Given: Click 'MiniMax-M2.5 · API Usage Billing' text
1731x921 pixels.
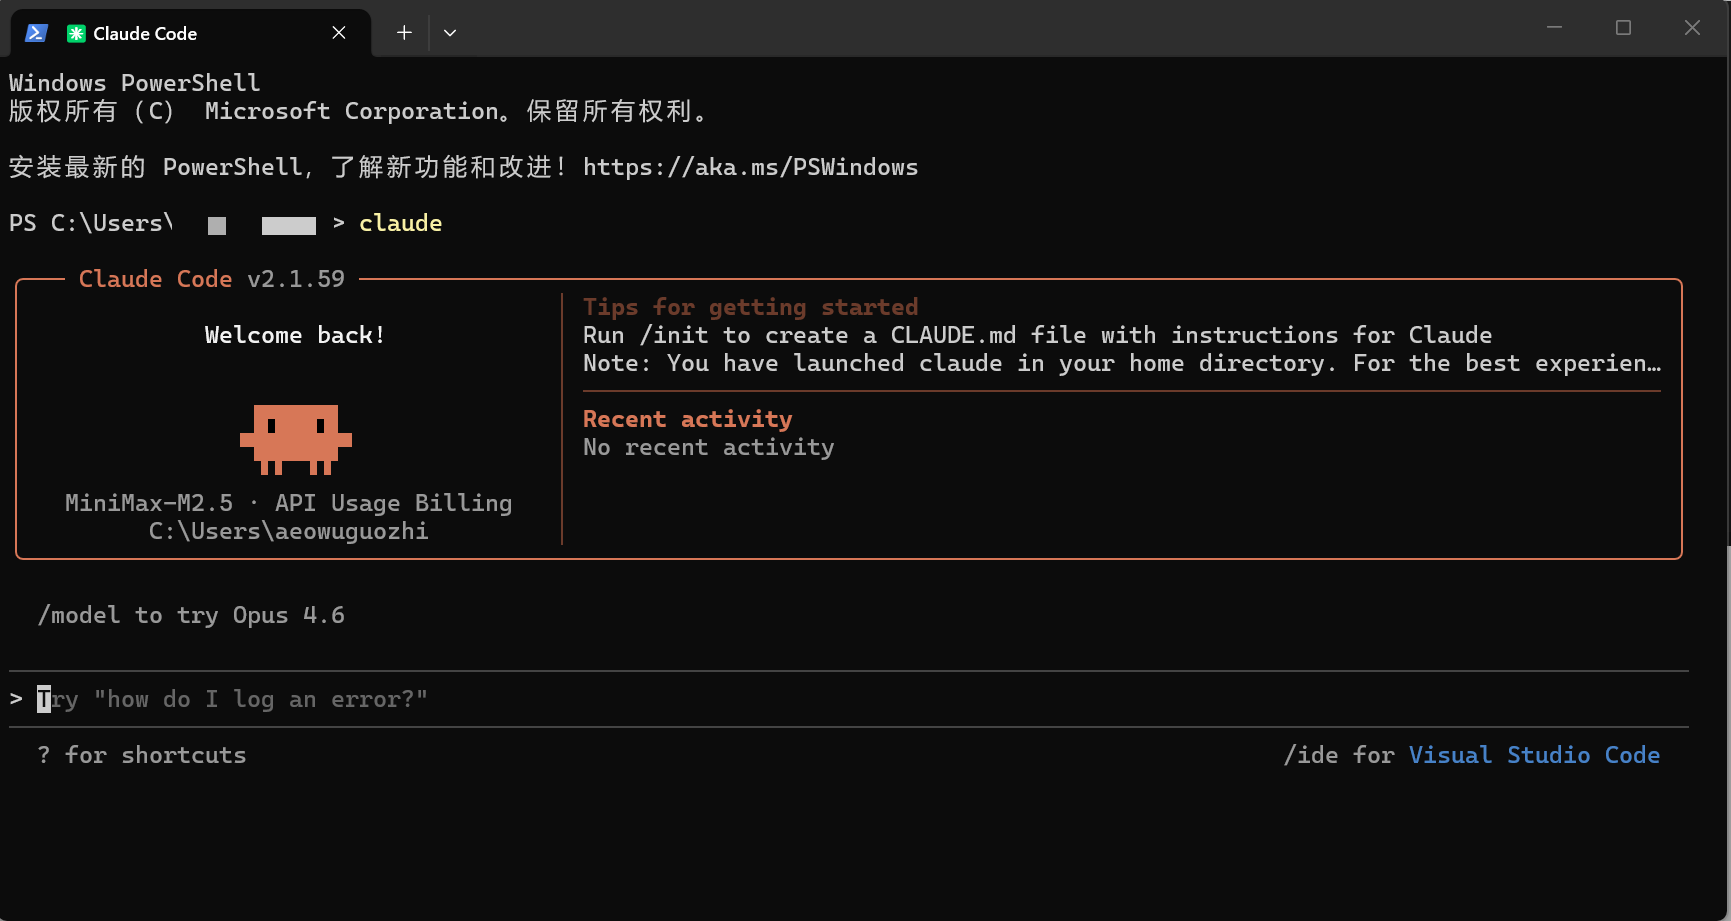Looking at the screenshot, I should (x=288, y=503).
